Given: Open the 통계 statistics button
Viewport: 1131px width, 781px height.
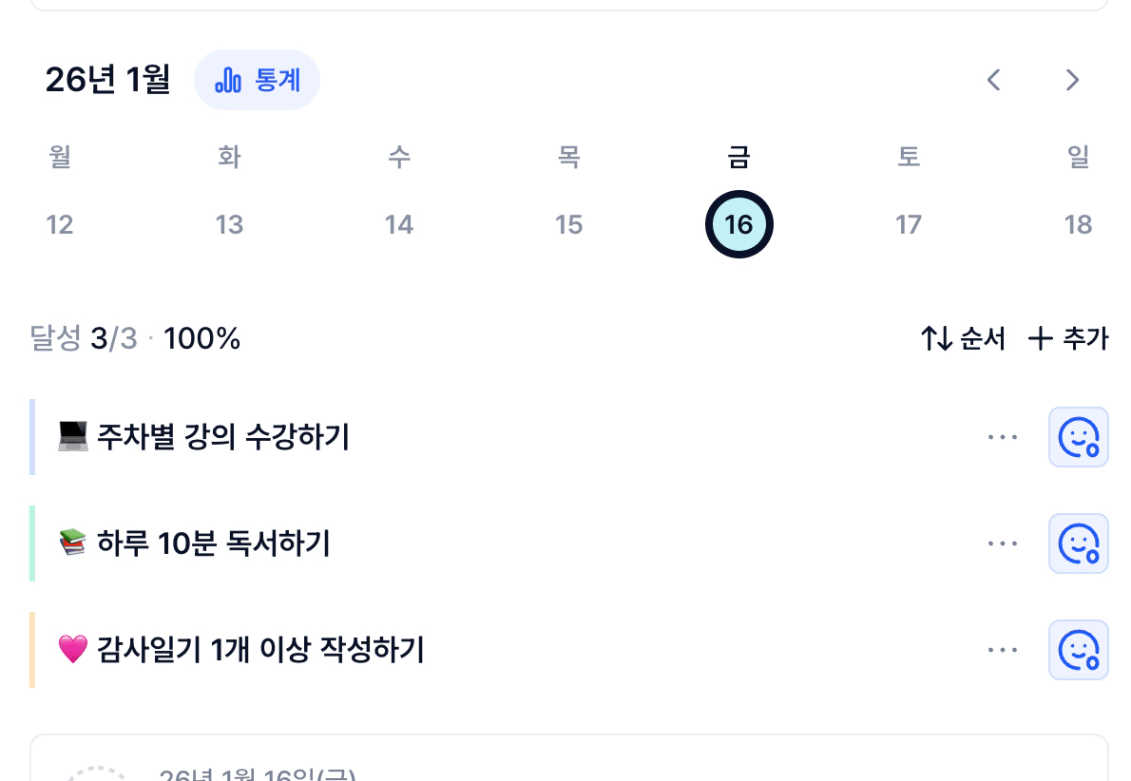Looking at the screenshot, I should point(257,80).
